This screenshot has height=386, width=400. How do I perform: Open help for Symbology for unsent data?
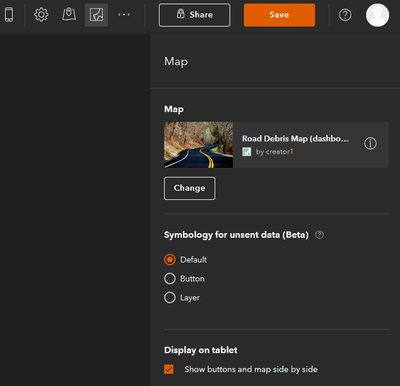319,235
